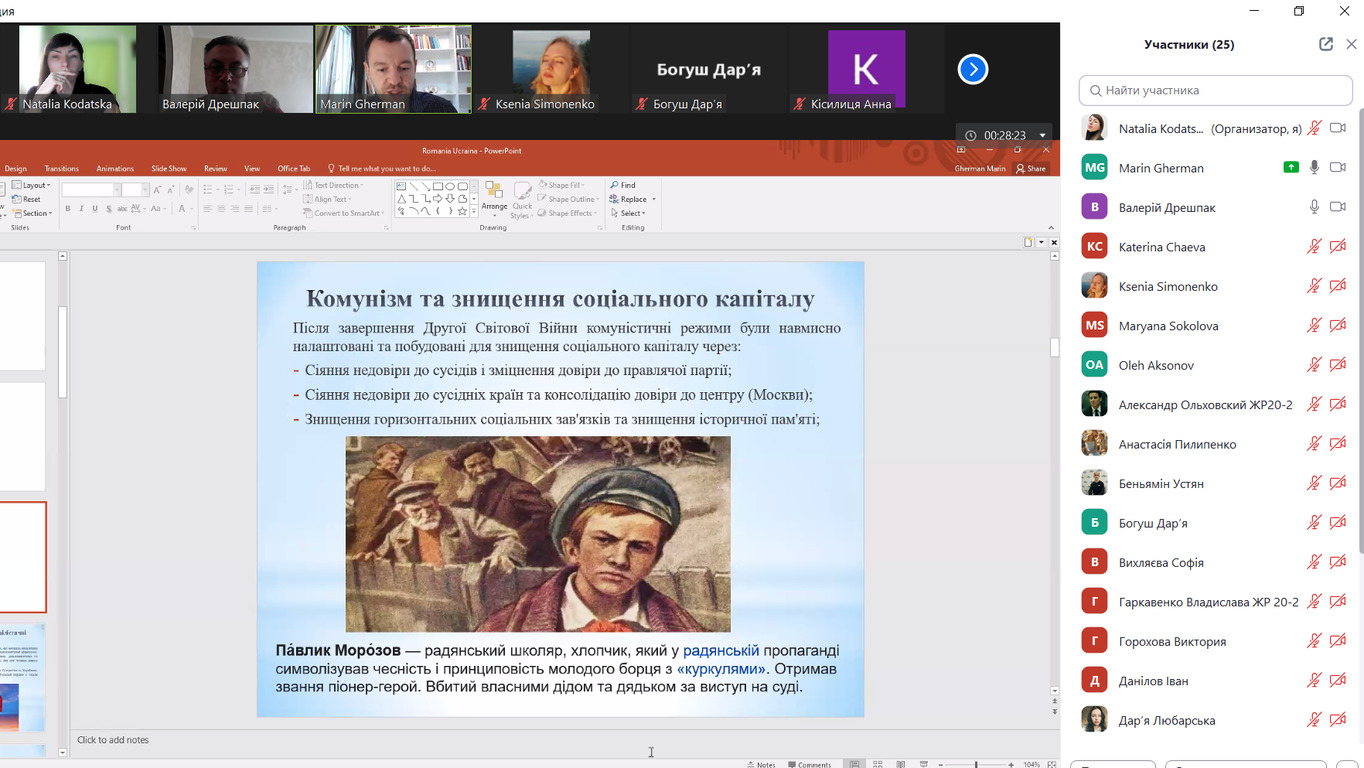Screen dimensions: 1364x768
Task: Click Marin Gherman's microphone icon in list
Action: 1315,168
